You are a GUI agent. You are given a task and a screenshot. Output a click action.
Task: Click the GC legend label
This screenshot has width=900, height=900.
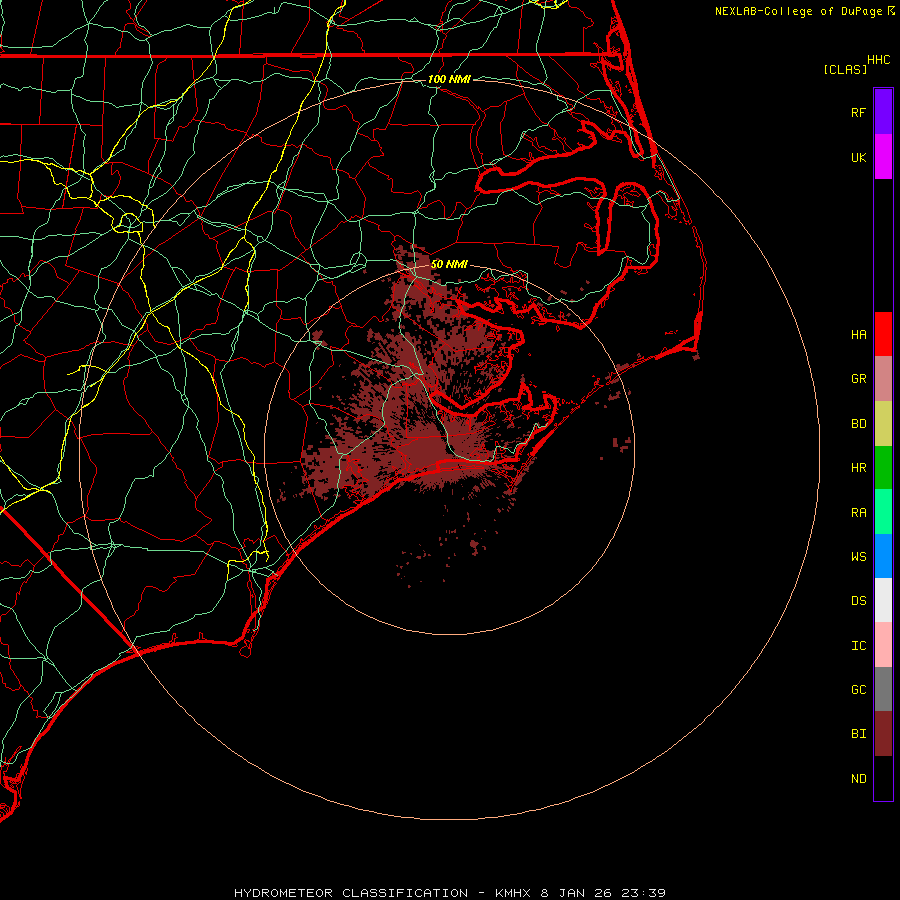coord(858,689)
